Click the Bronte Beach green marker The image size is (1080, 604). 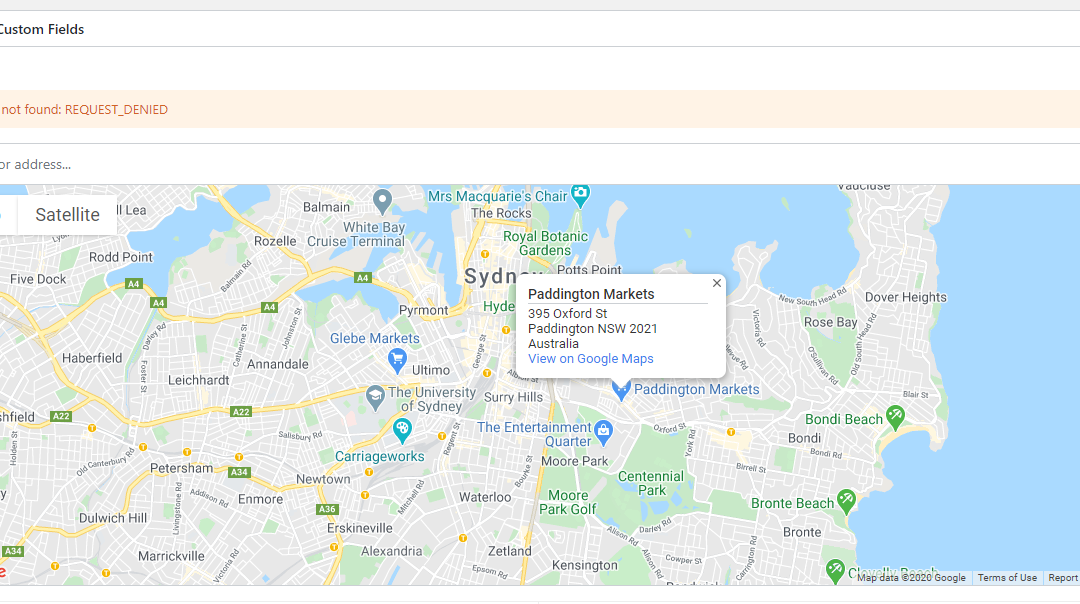coord(846,501)
